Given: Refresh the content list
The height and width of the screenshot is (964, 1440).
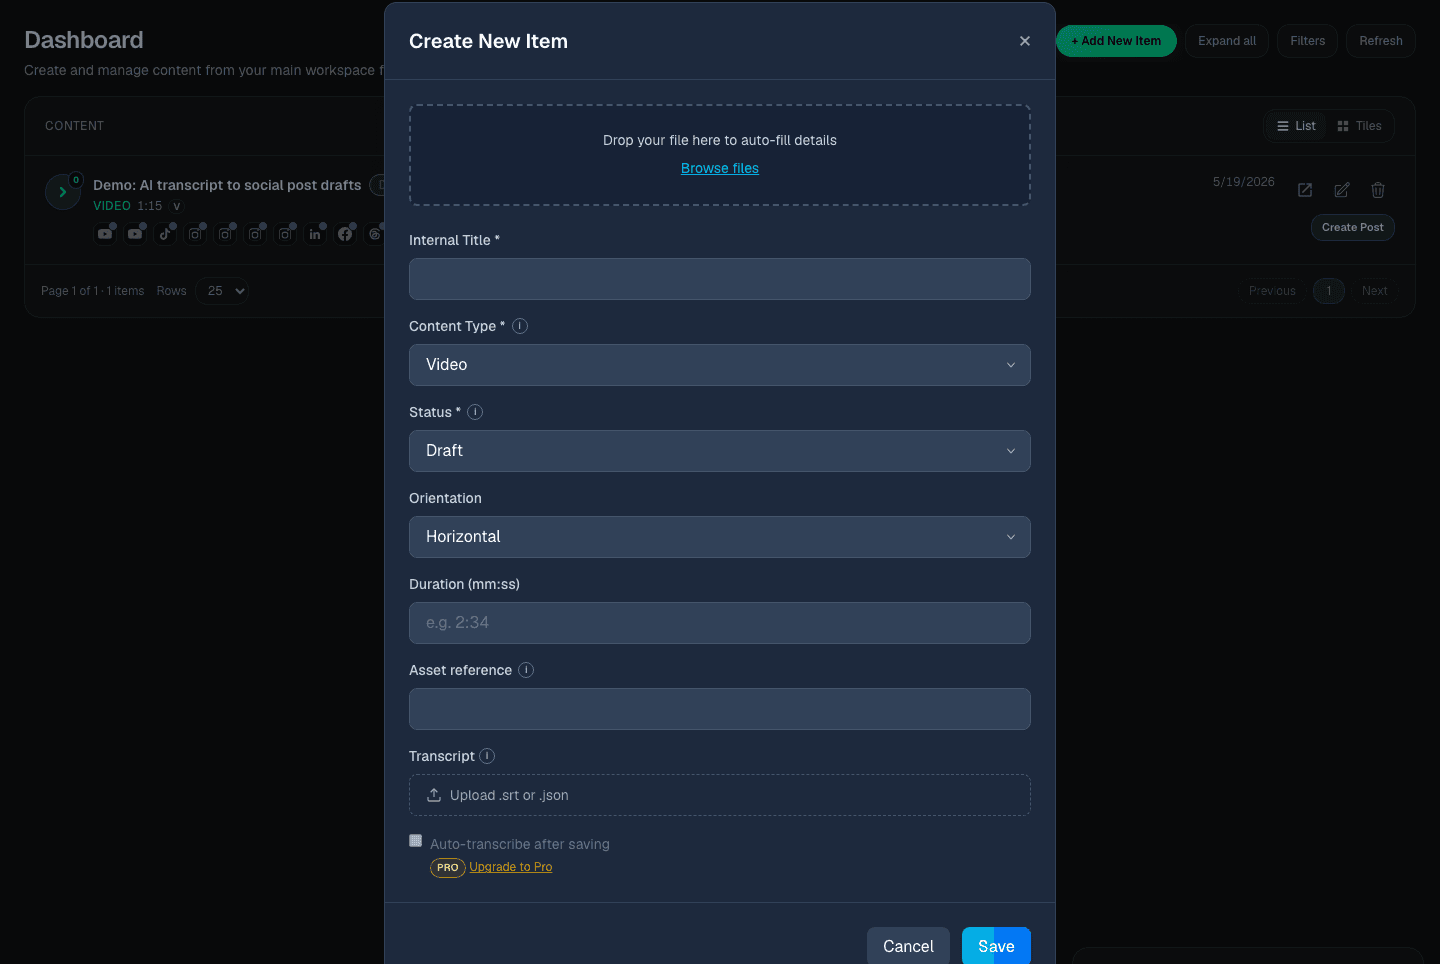Looking at the screenshot, I should (x=1380, y=41).
